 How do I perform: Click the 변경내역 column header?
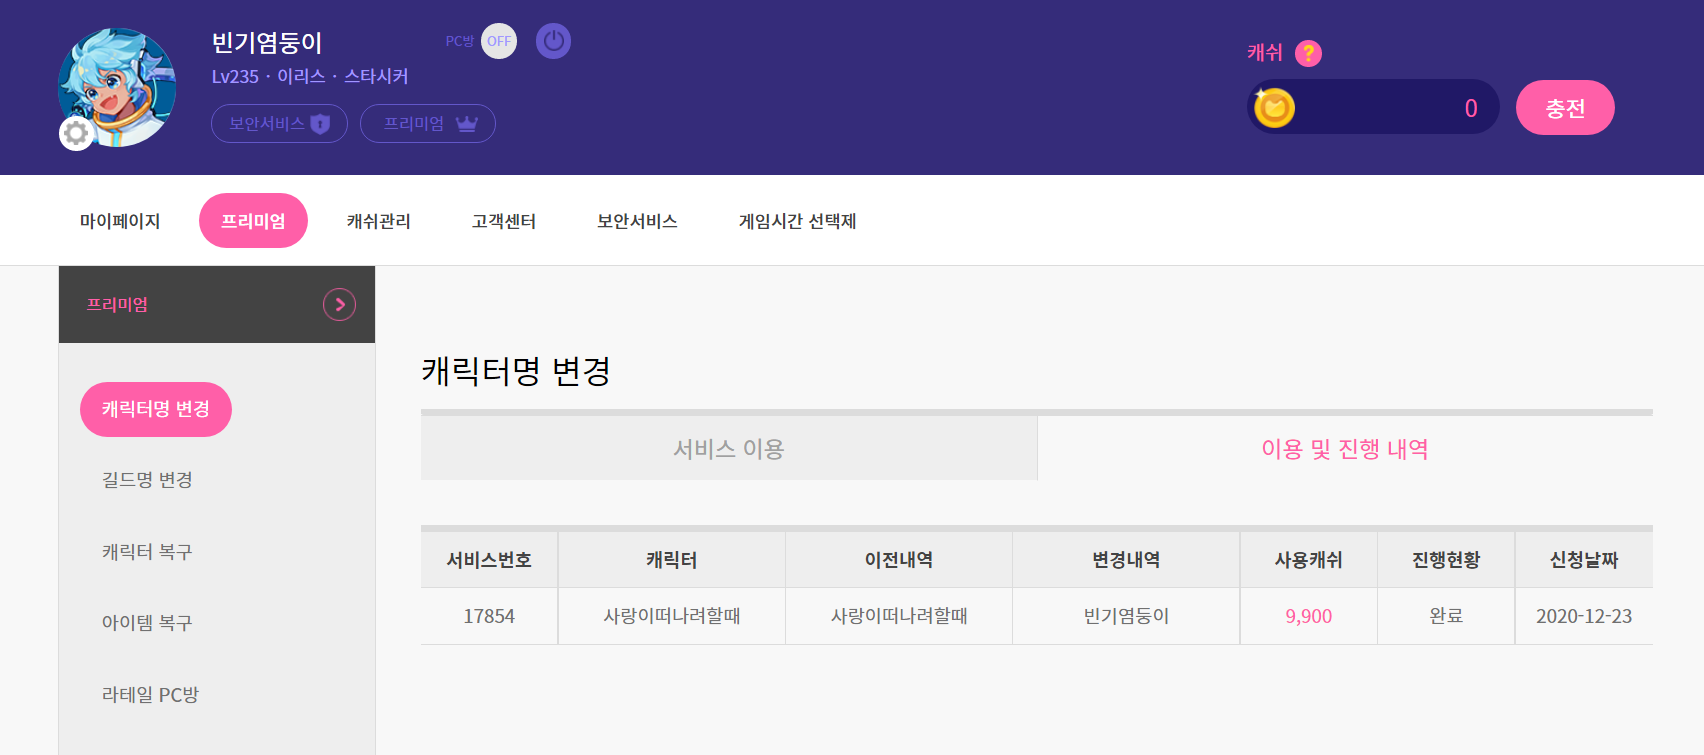pyautogui.click(x=1126, y=560)
